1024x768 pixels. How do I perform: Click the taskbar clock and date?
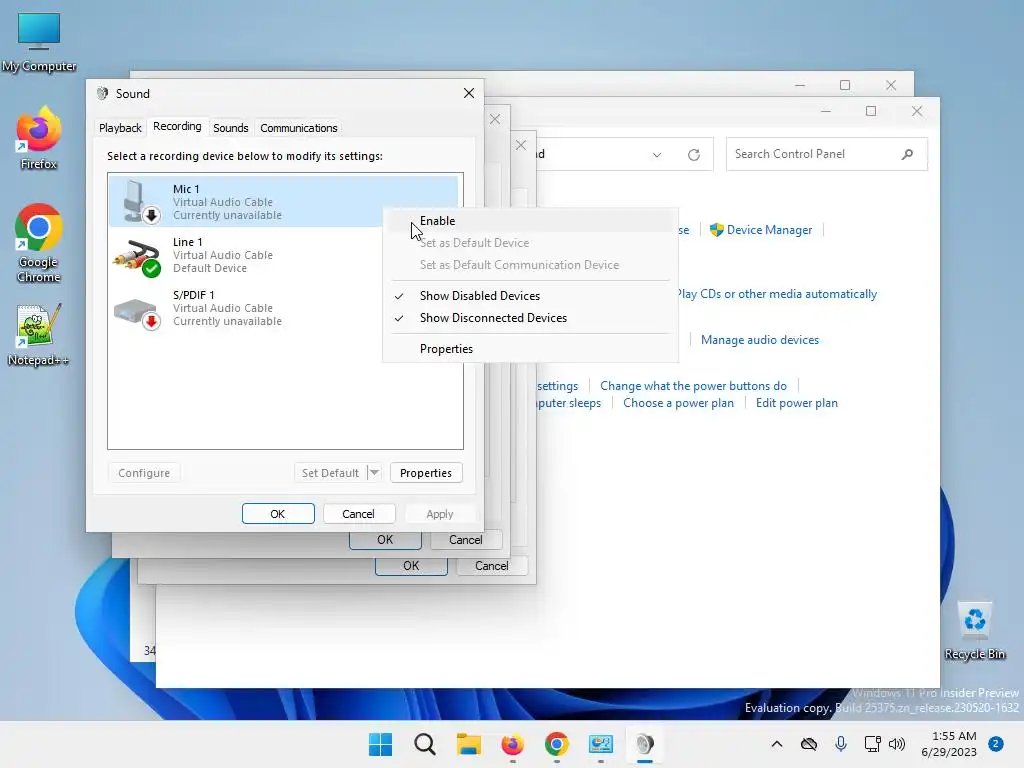point(949,744)
